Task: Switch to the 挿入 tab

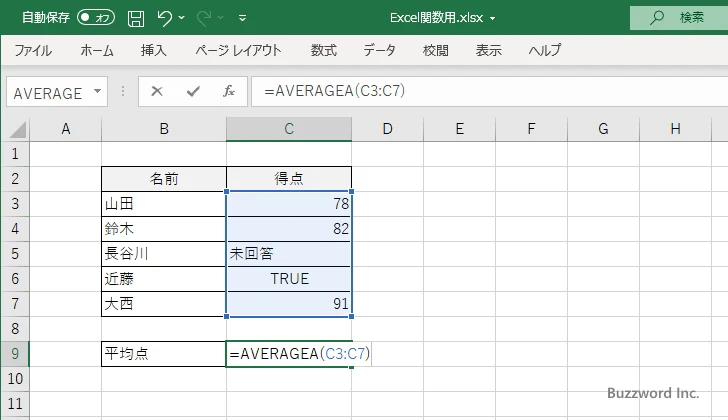Action: (x=154, y=50)
